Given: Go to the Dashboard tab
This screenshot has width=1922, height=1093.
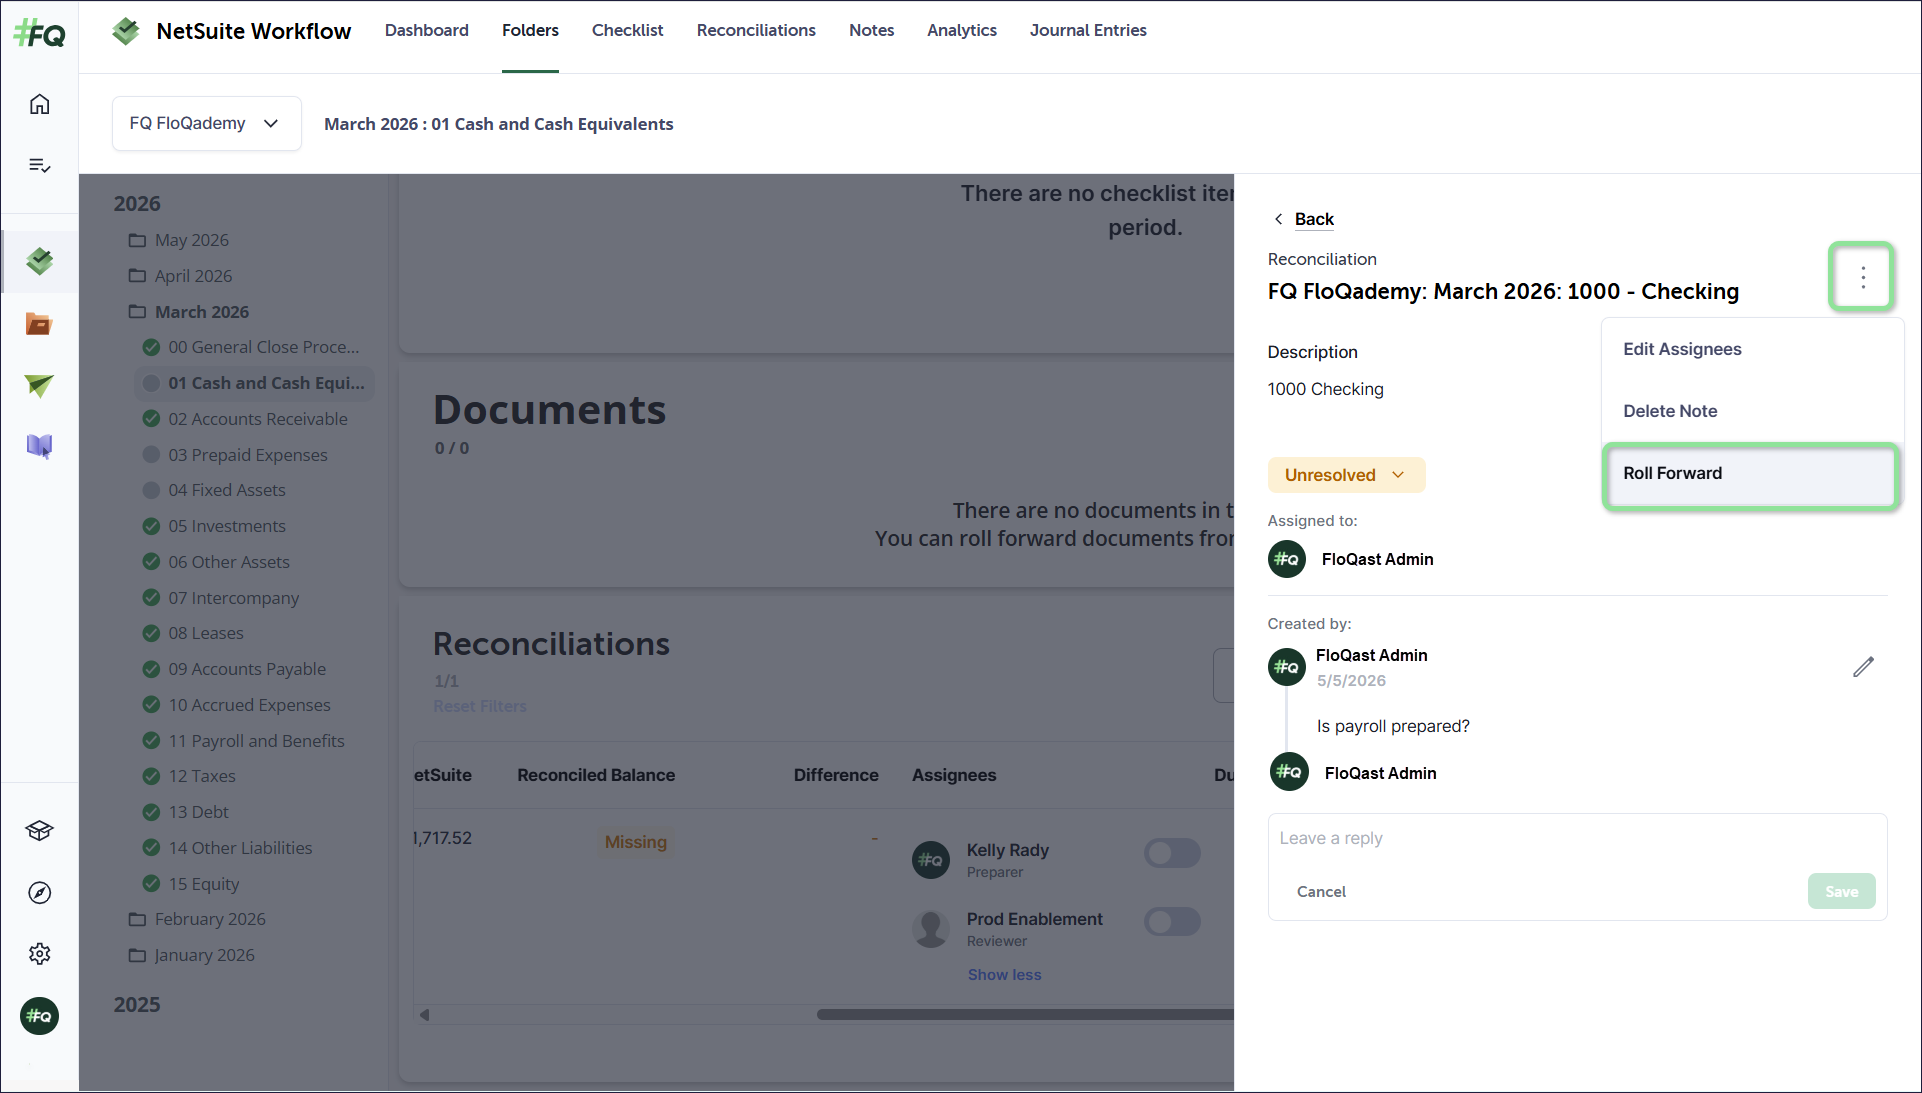Looking at the screenshot, I should 427,30.
